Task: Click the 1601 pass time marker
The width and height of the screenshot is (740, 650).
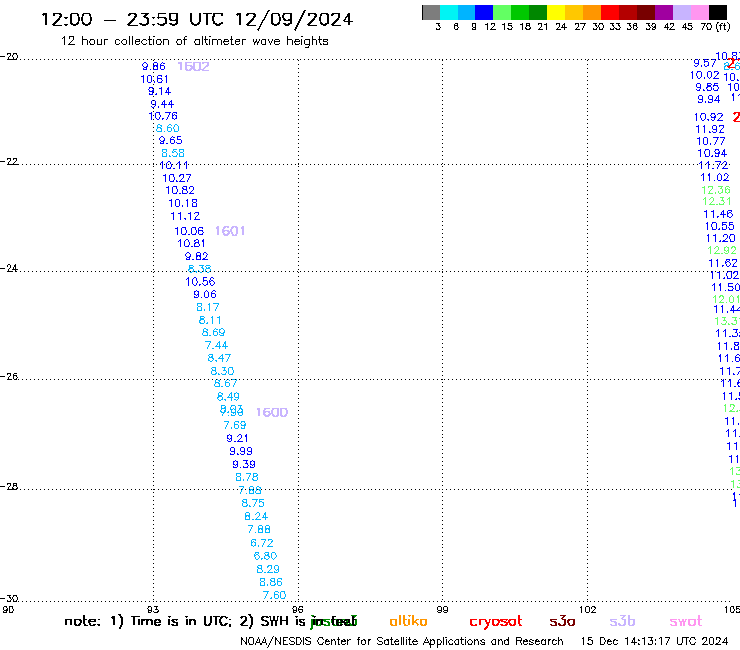Action: click(230, 231)
